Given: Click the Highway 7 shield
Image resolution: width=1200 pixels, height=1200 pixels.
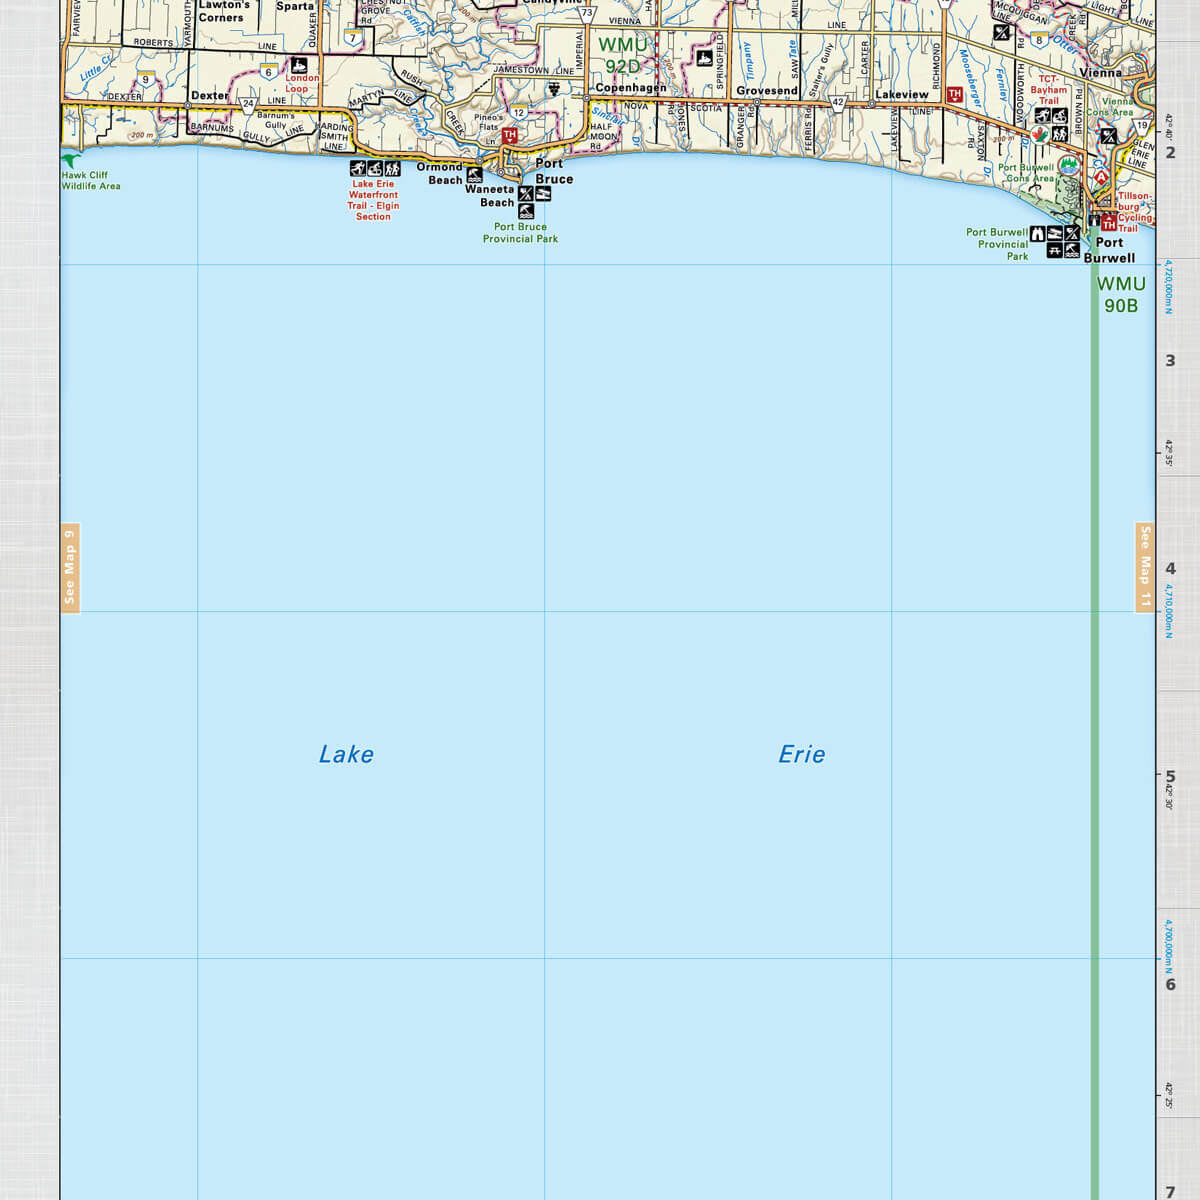Looking at the screenshot, I should pyautogui.click(x=352, y=36).
